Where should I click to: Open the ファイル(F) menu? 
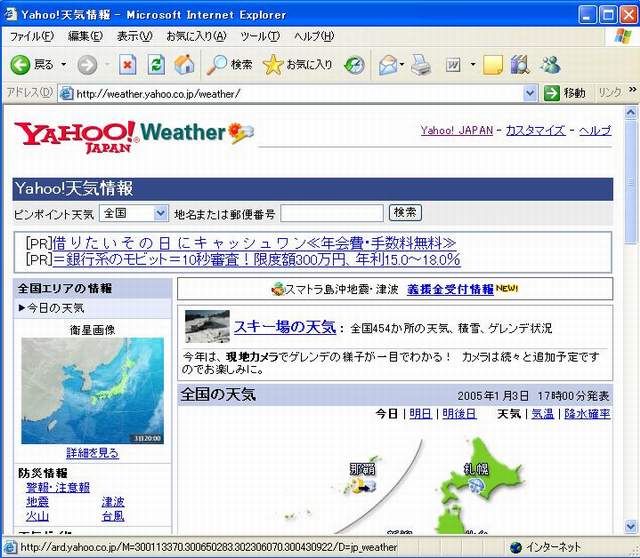click(32, 36)
